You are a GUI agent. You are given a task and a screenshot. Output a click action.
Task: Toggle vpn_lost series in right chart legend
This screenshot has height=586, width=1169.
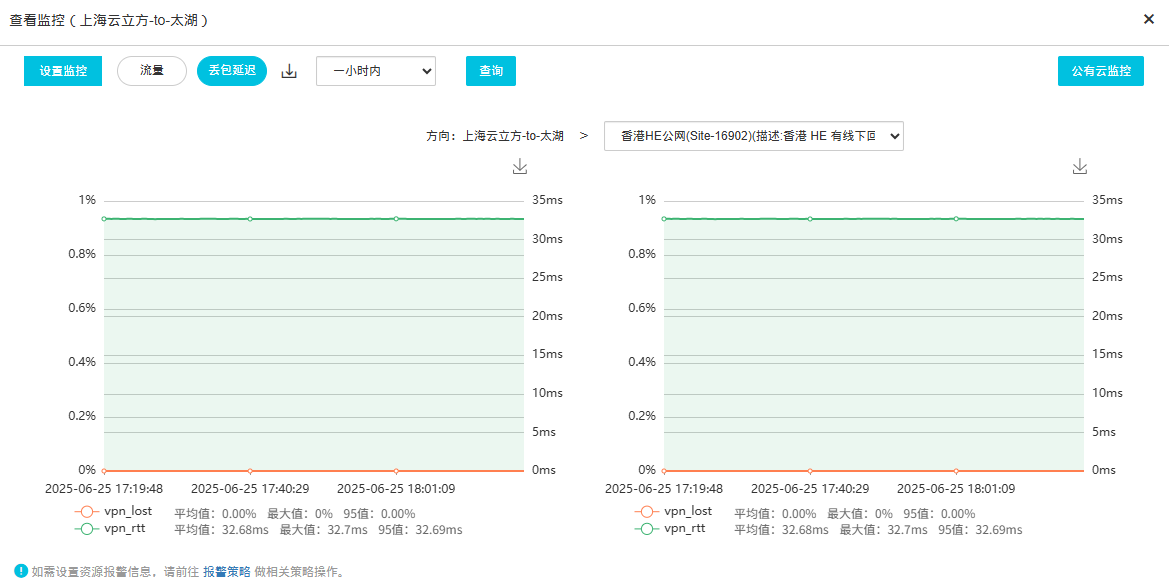point(673,511)
